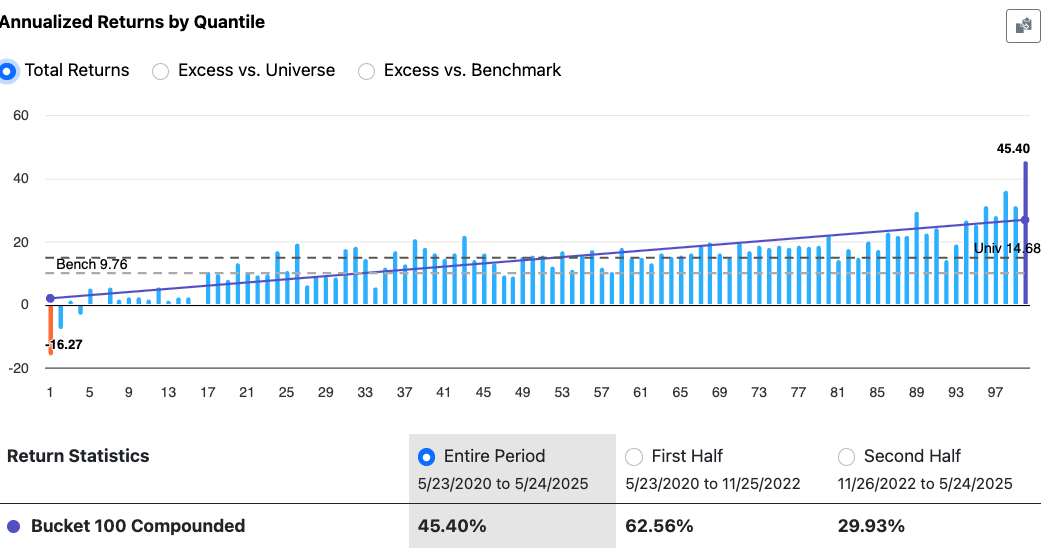The width and height of the screenshot is (1042, 548).
Task: Choose Excess vs. Benchmark option
Action: 366,71
